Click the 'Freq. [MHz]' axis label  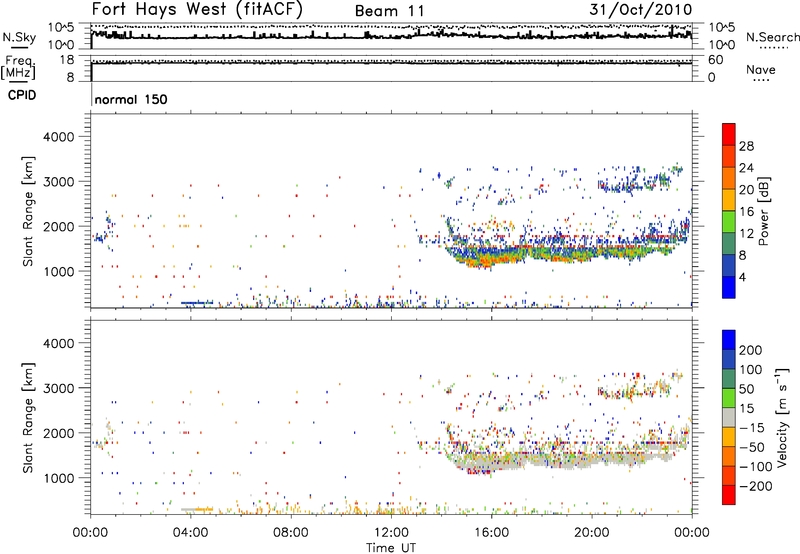click(19, 68)
